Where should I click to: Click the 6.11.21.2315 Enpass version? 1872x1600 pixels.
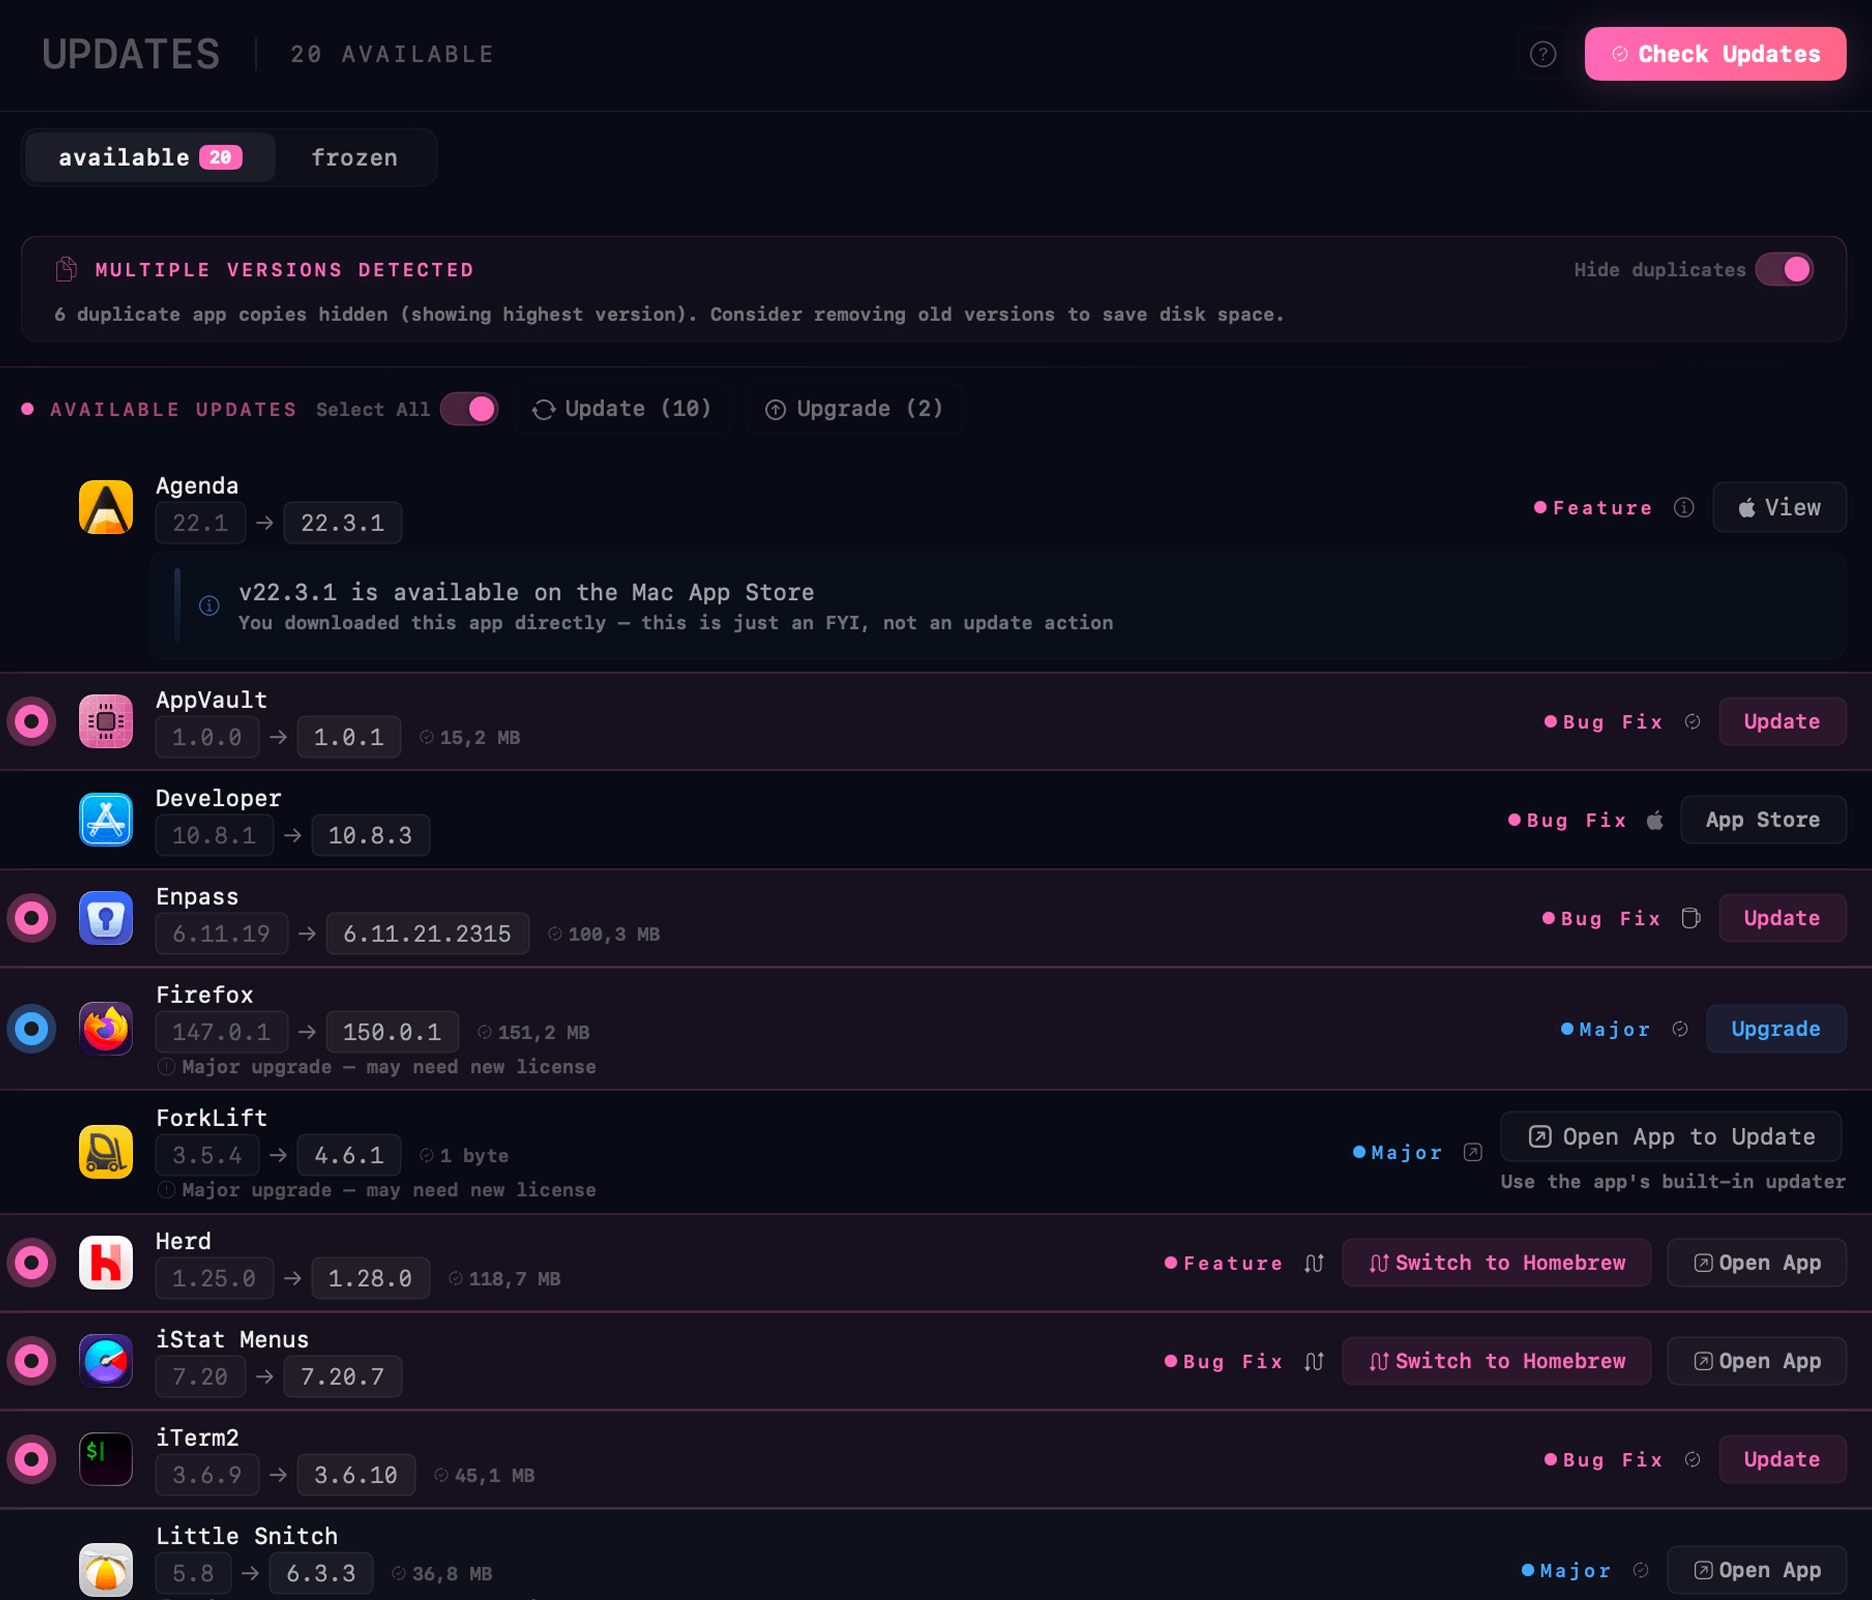pyautogui.click(x=427, y=934)
